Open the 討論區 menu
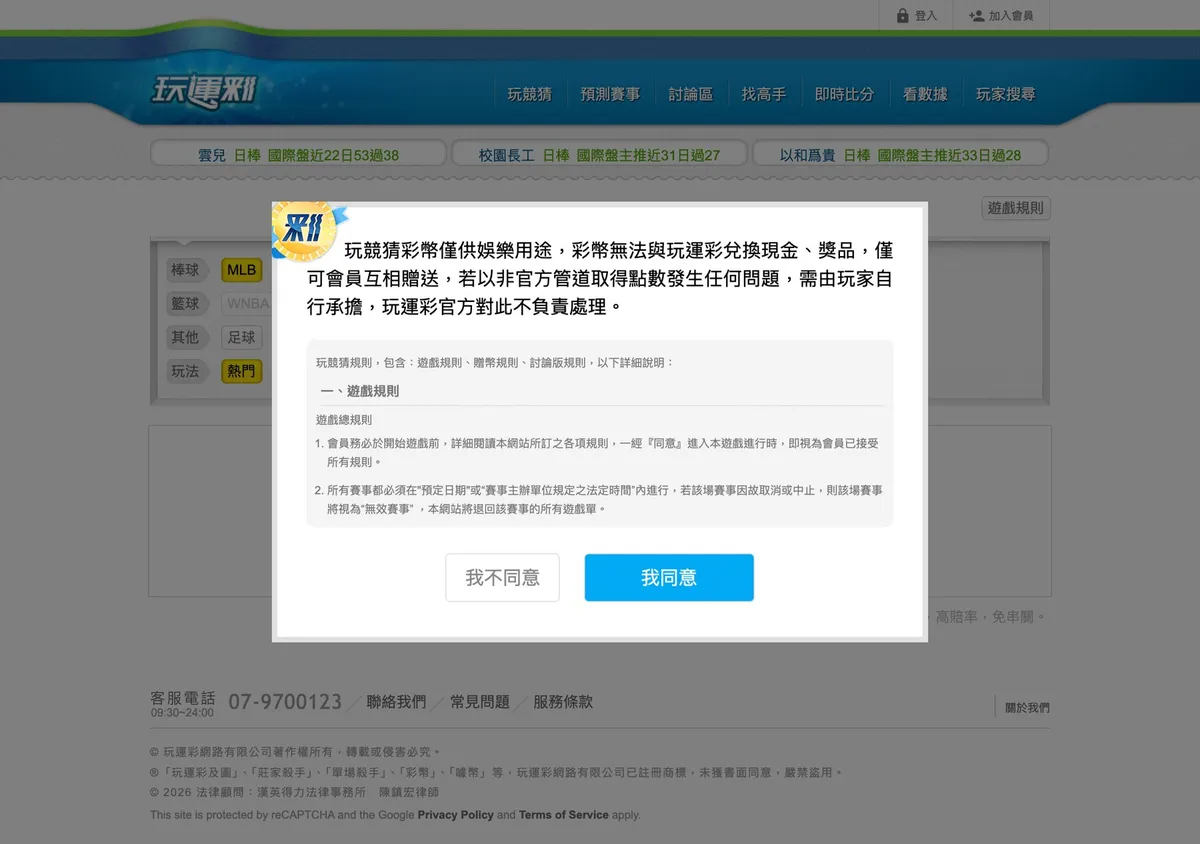This screenshot has height=844, width=1200. point(691,94)
